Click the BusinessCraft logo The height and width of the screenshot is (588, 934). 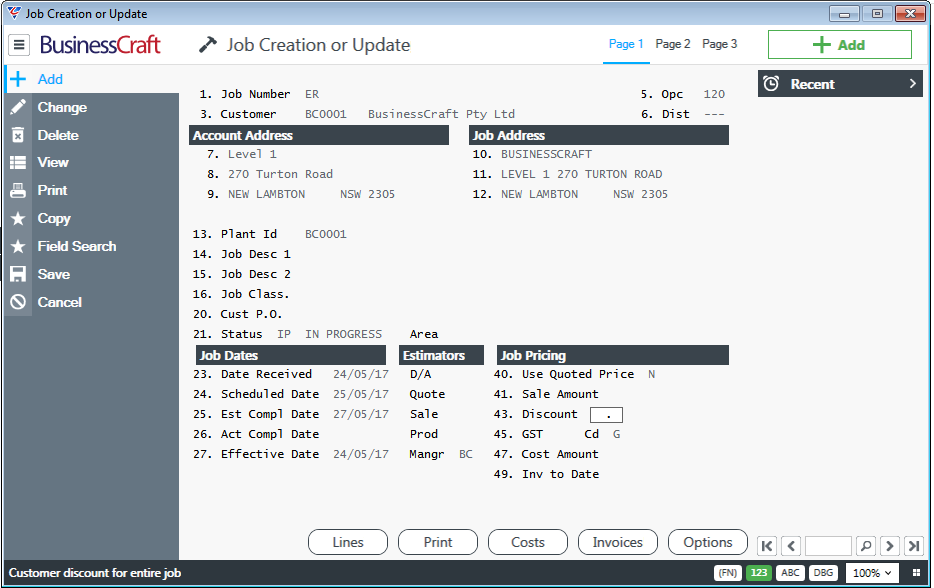100,45
